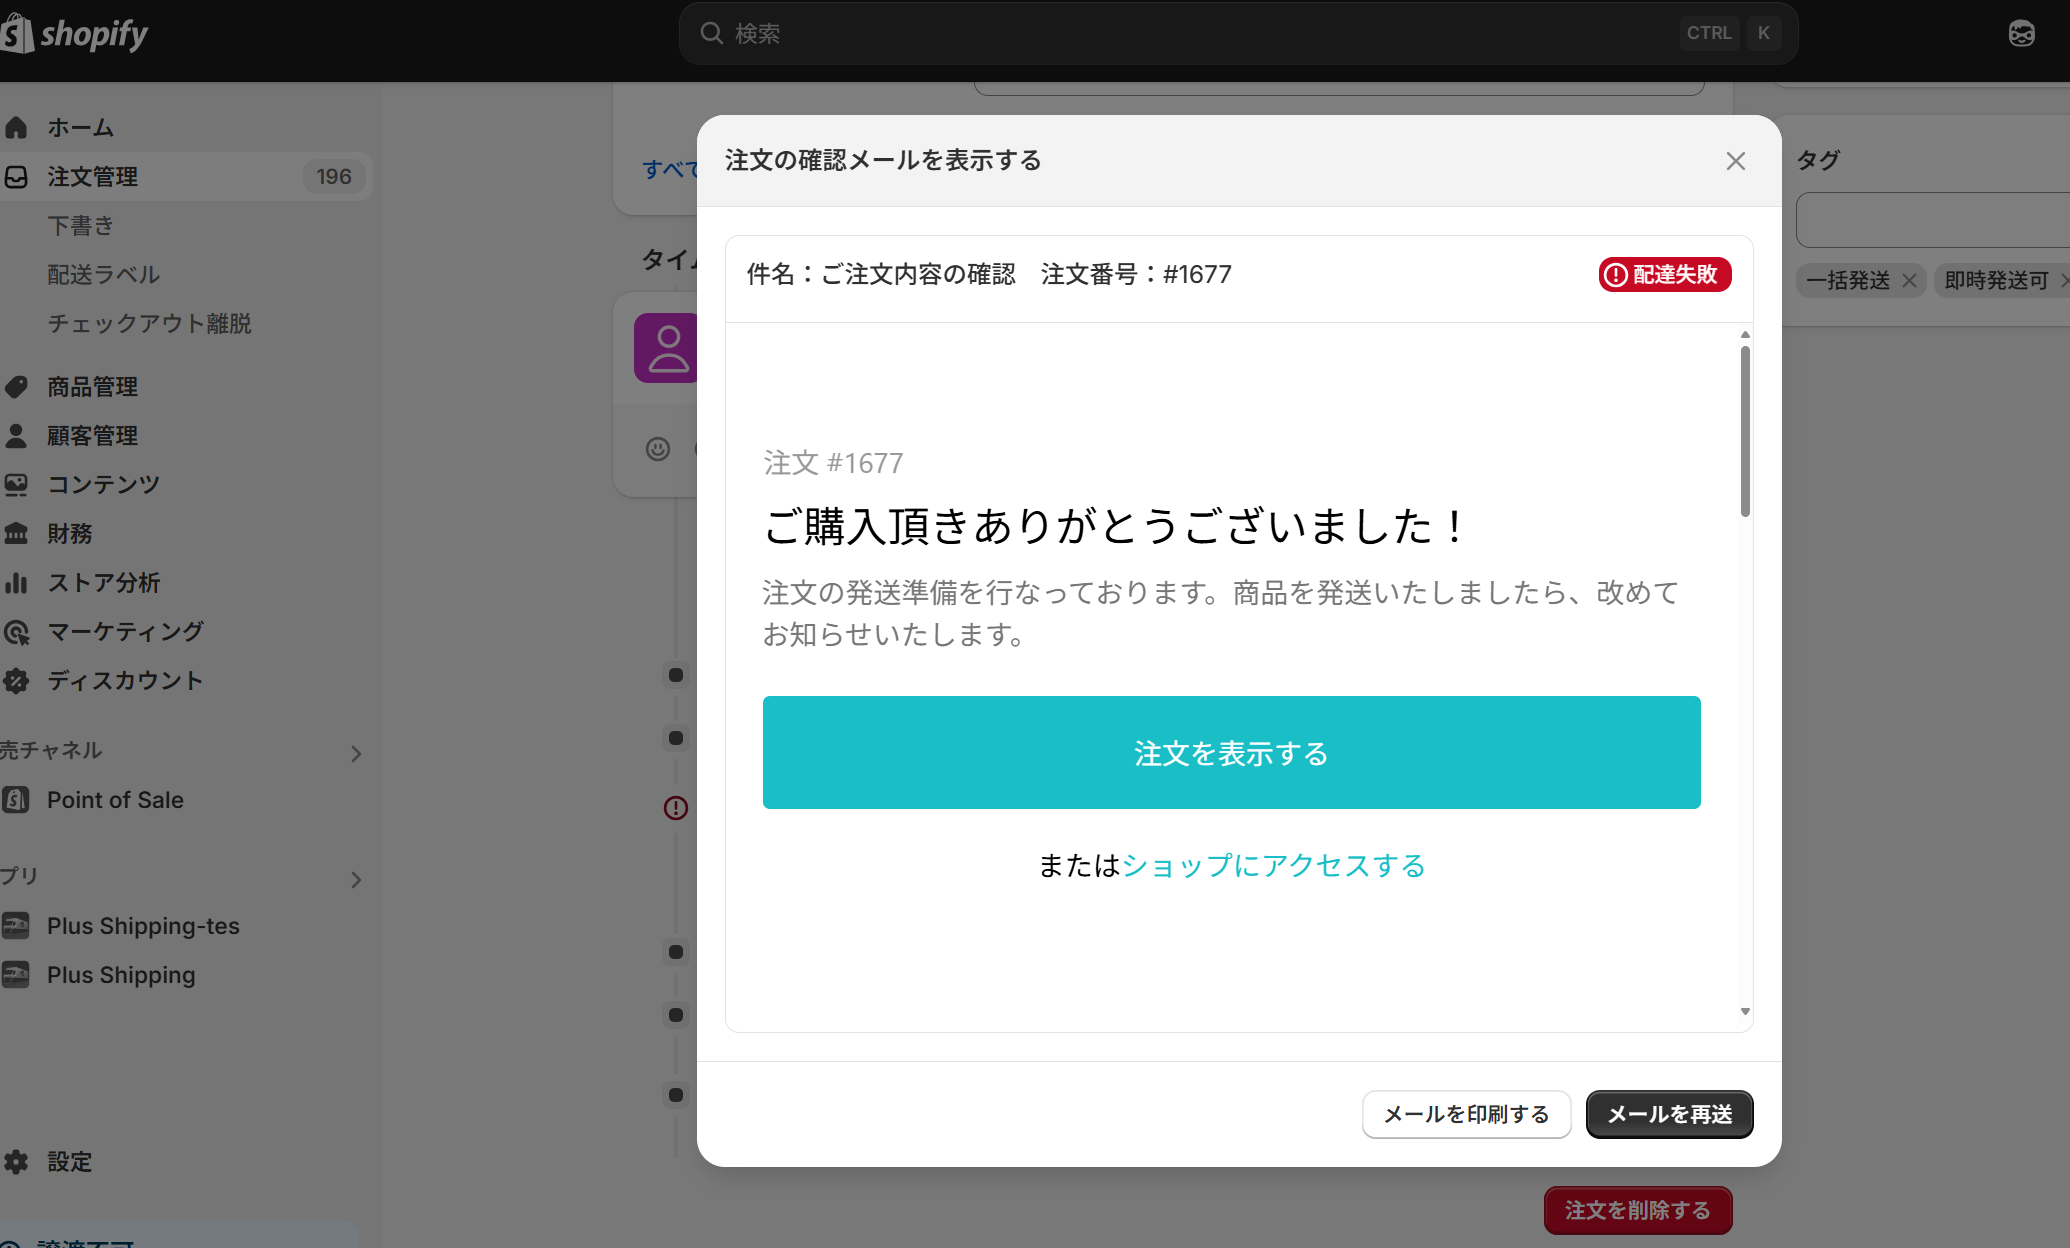Remove the 一括発送 tag

click(x=1909, y=281)
